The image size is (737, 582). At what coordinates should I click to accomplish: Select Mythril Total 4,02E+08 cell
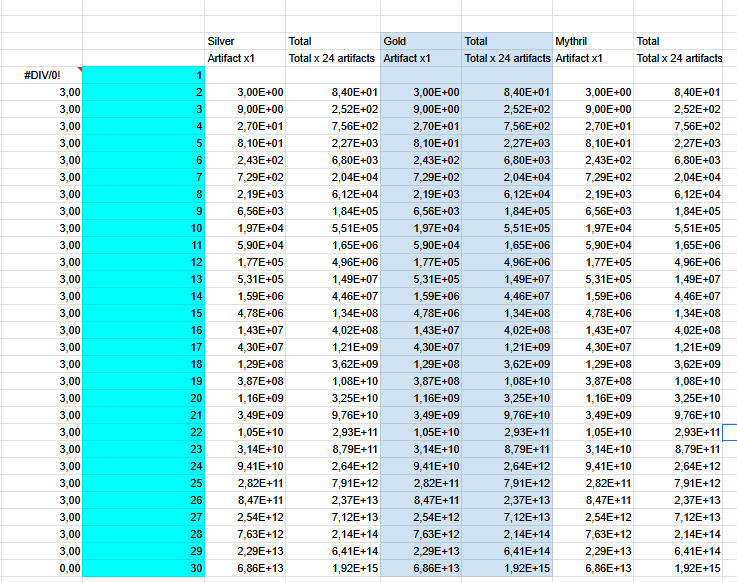tap(678, 330)
